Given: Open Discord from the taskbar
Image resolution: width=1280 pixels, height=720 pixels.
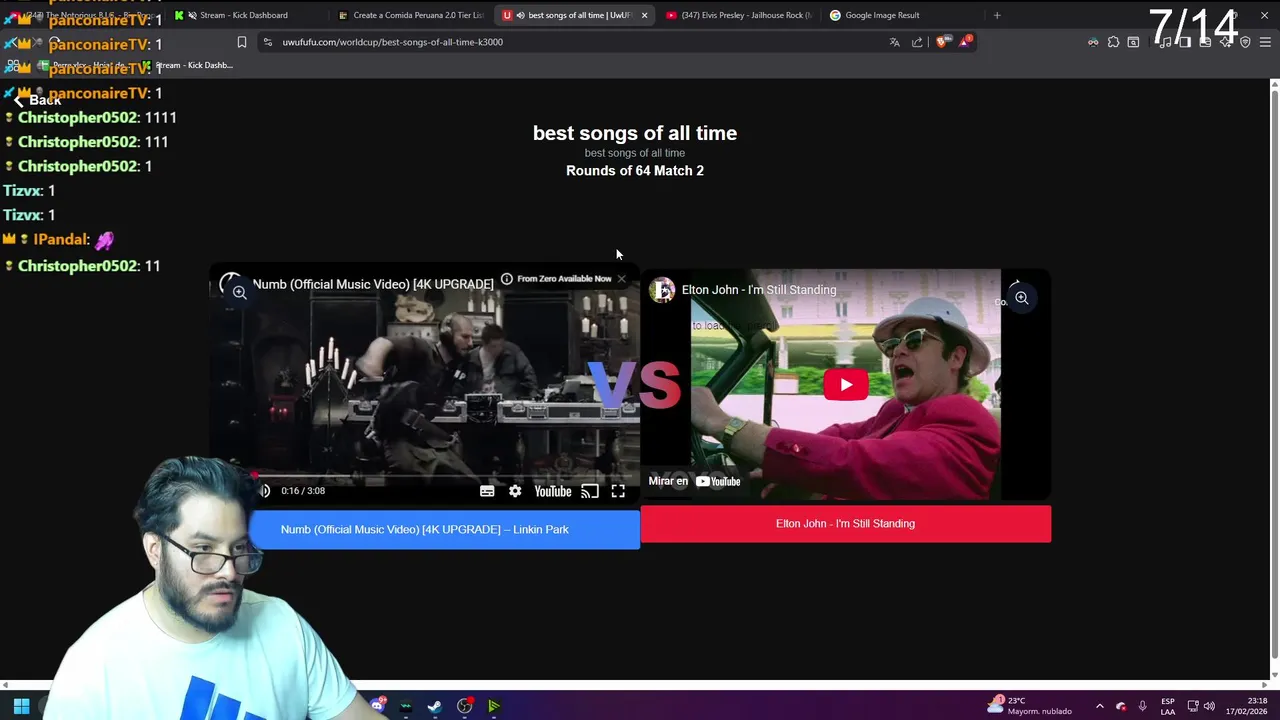Looking at the screenshot, I should (377, 706).
